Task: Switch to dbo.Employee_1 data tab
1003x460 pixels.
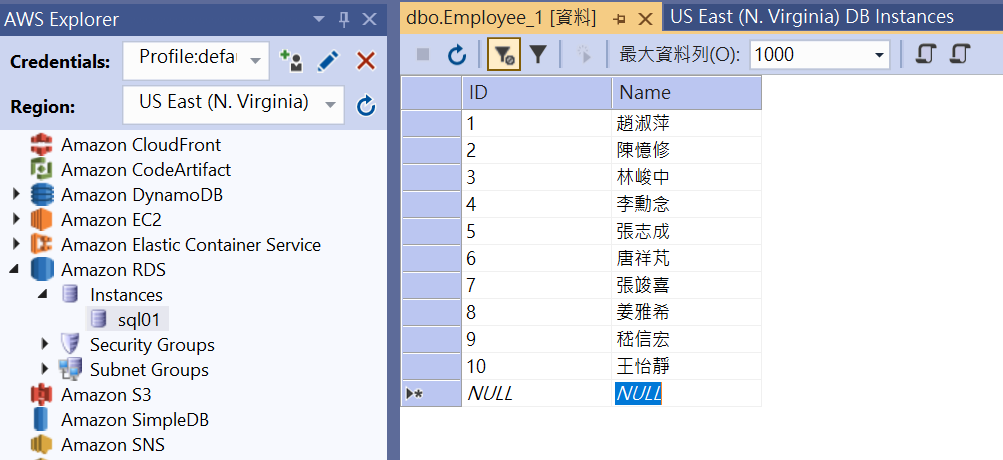Action: click(x=501, y=19)
